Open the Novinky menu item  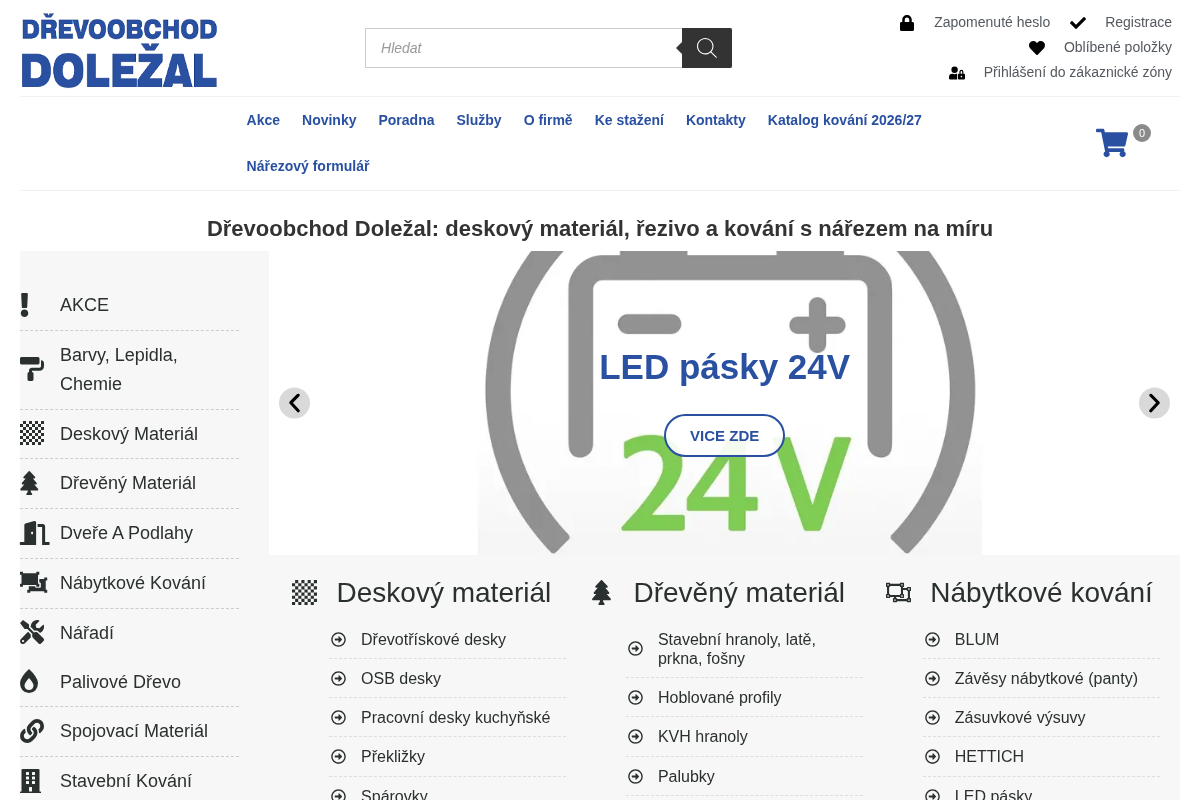pyautogui.click(x=329, y=120)
